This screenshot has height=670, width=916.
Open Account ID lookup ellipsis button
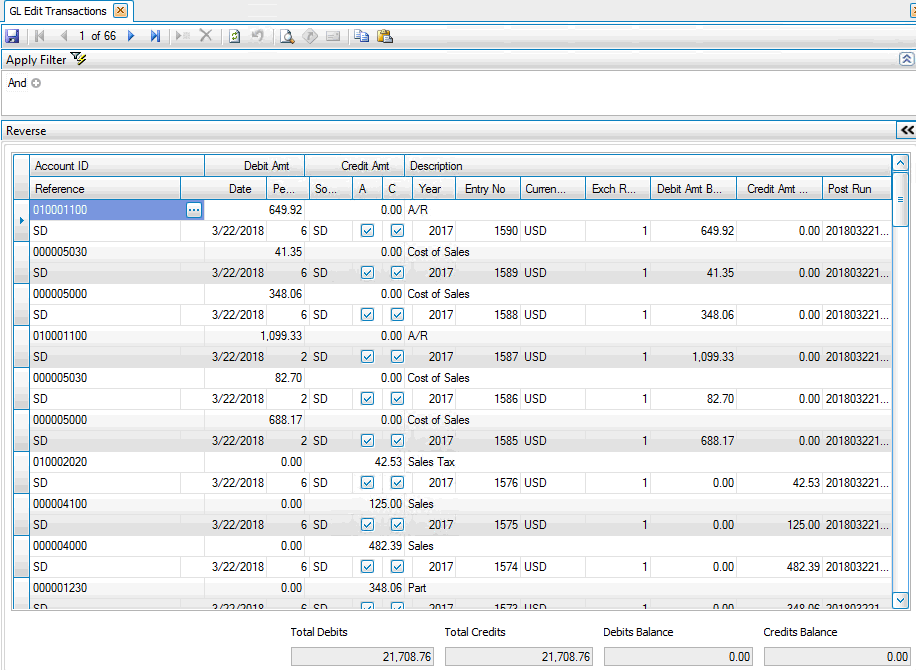pos(194,210)
